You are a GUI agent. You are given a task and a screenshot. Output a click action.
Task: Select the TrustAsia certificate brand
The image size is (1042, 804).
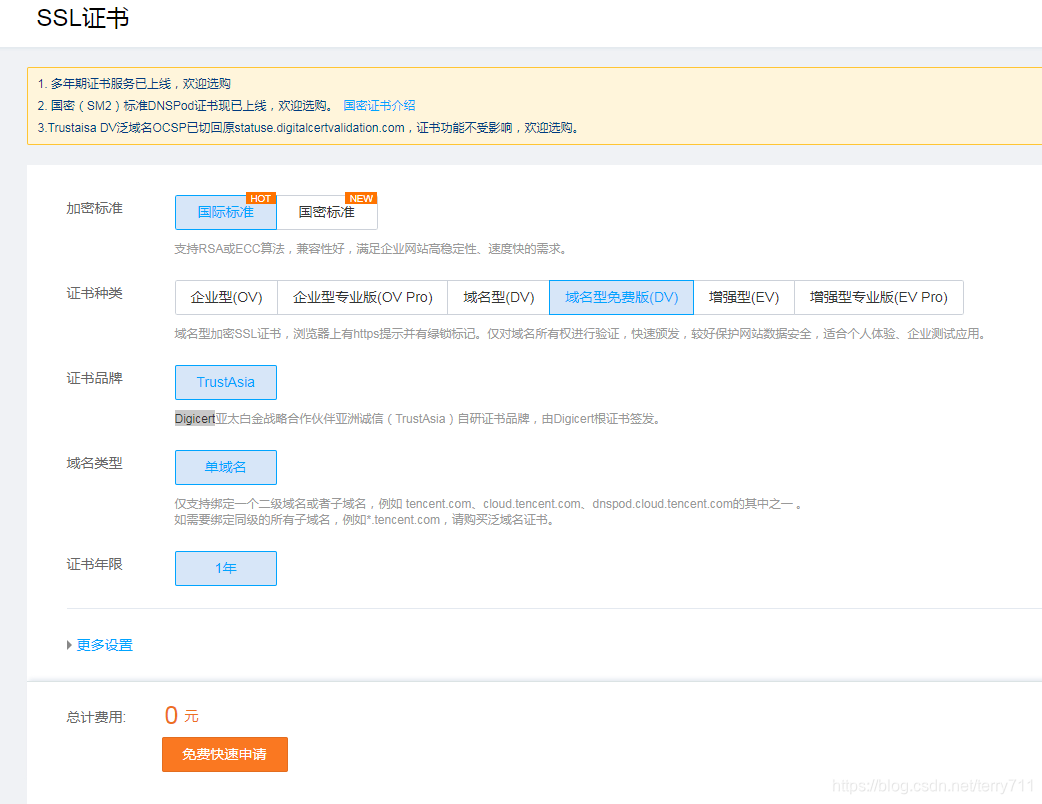(225, 382)
